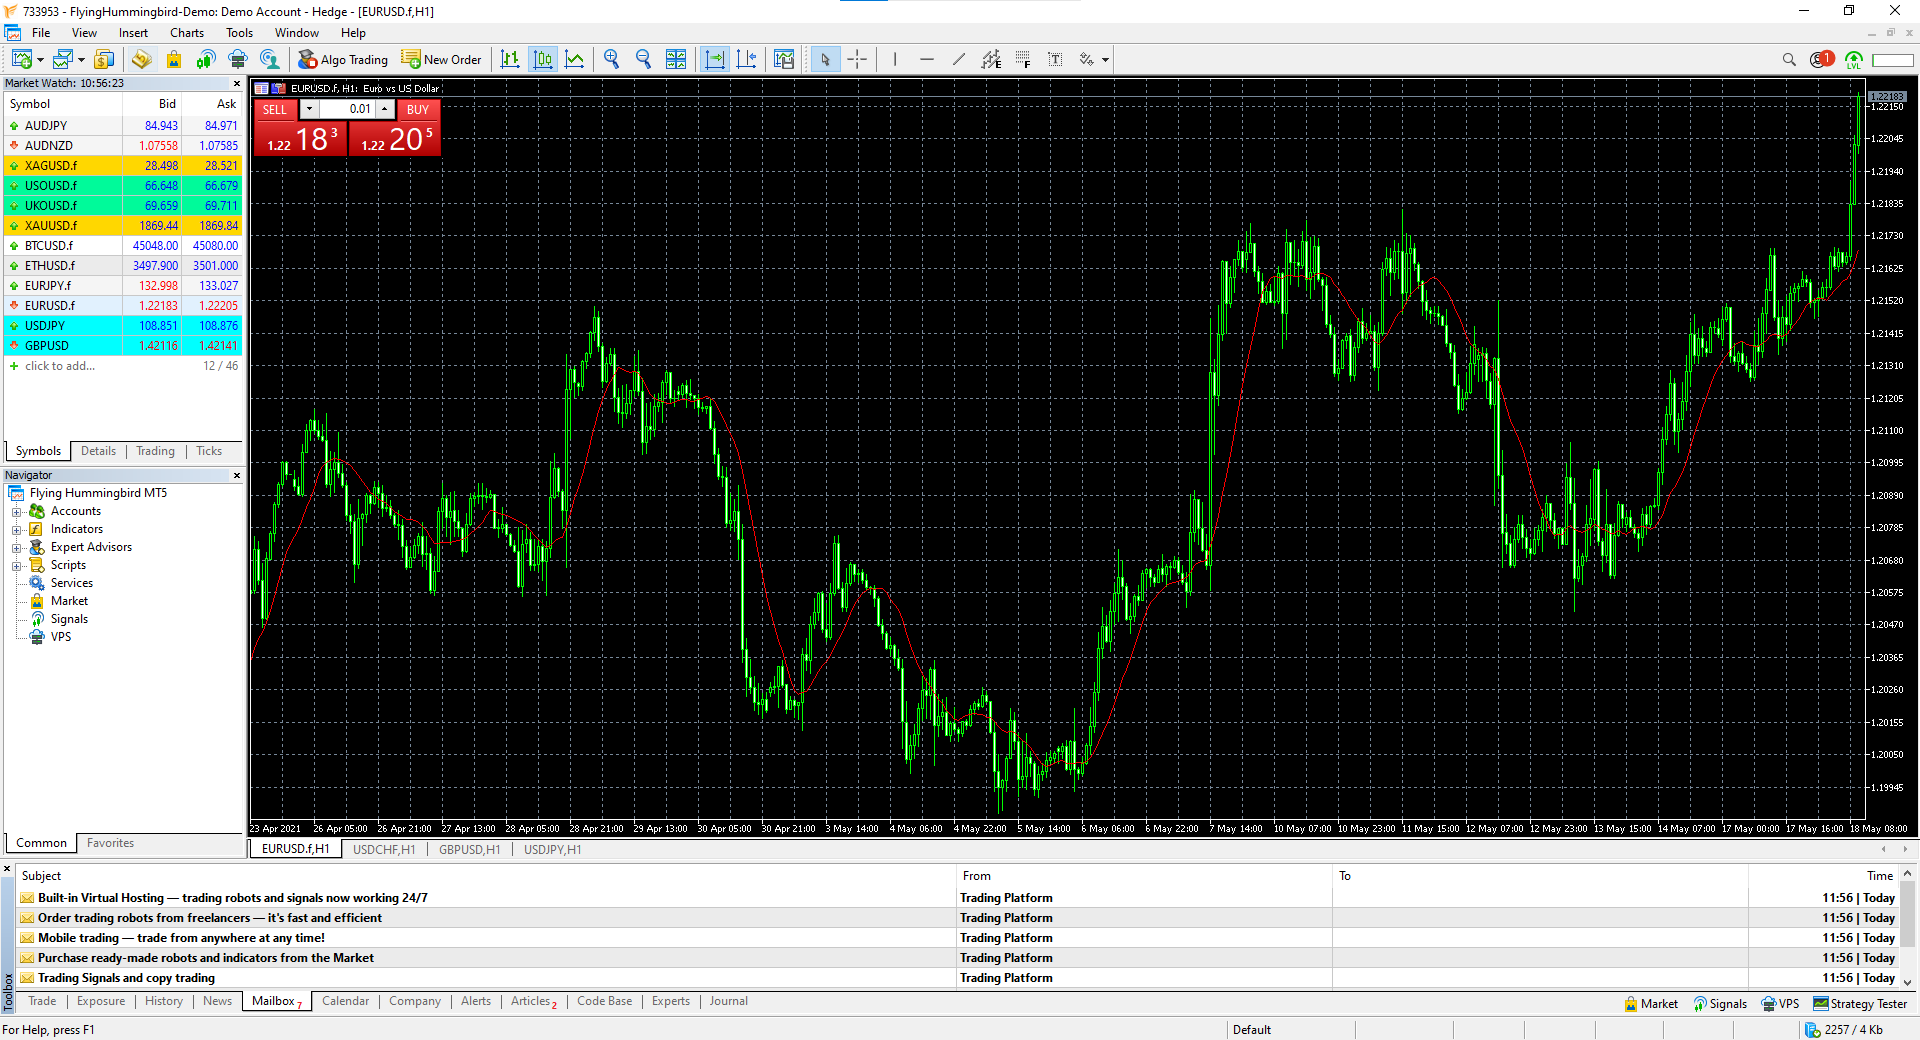The image size is (1920, 1040).
Task: Save chart as template icon
Action: click(x=784, y=60)
